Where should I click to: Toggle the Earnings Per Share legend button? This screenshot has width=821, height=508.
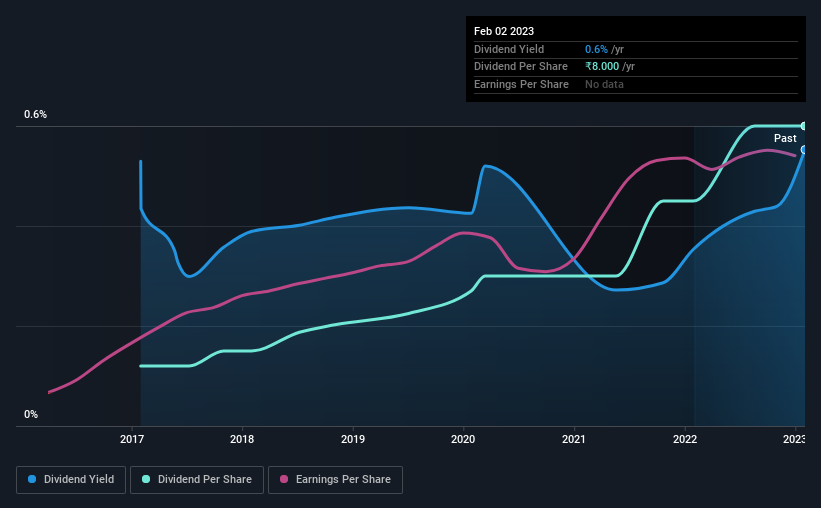335,479
